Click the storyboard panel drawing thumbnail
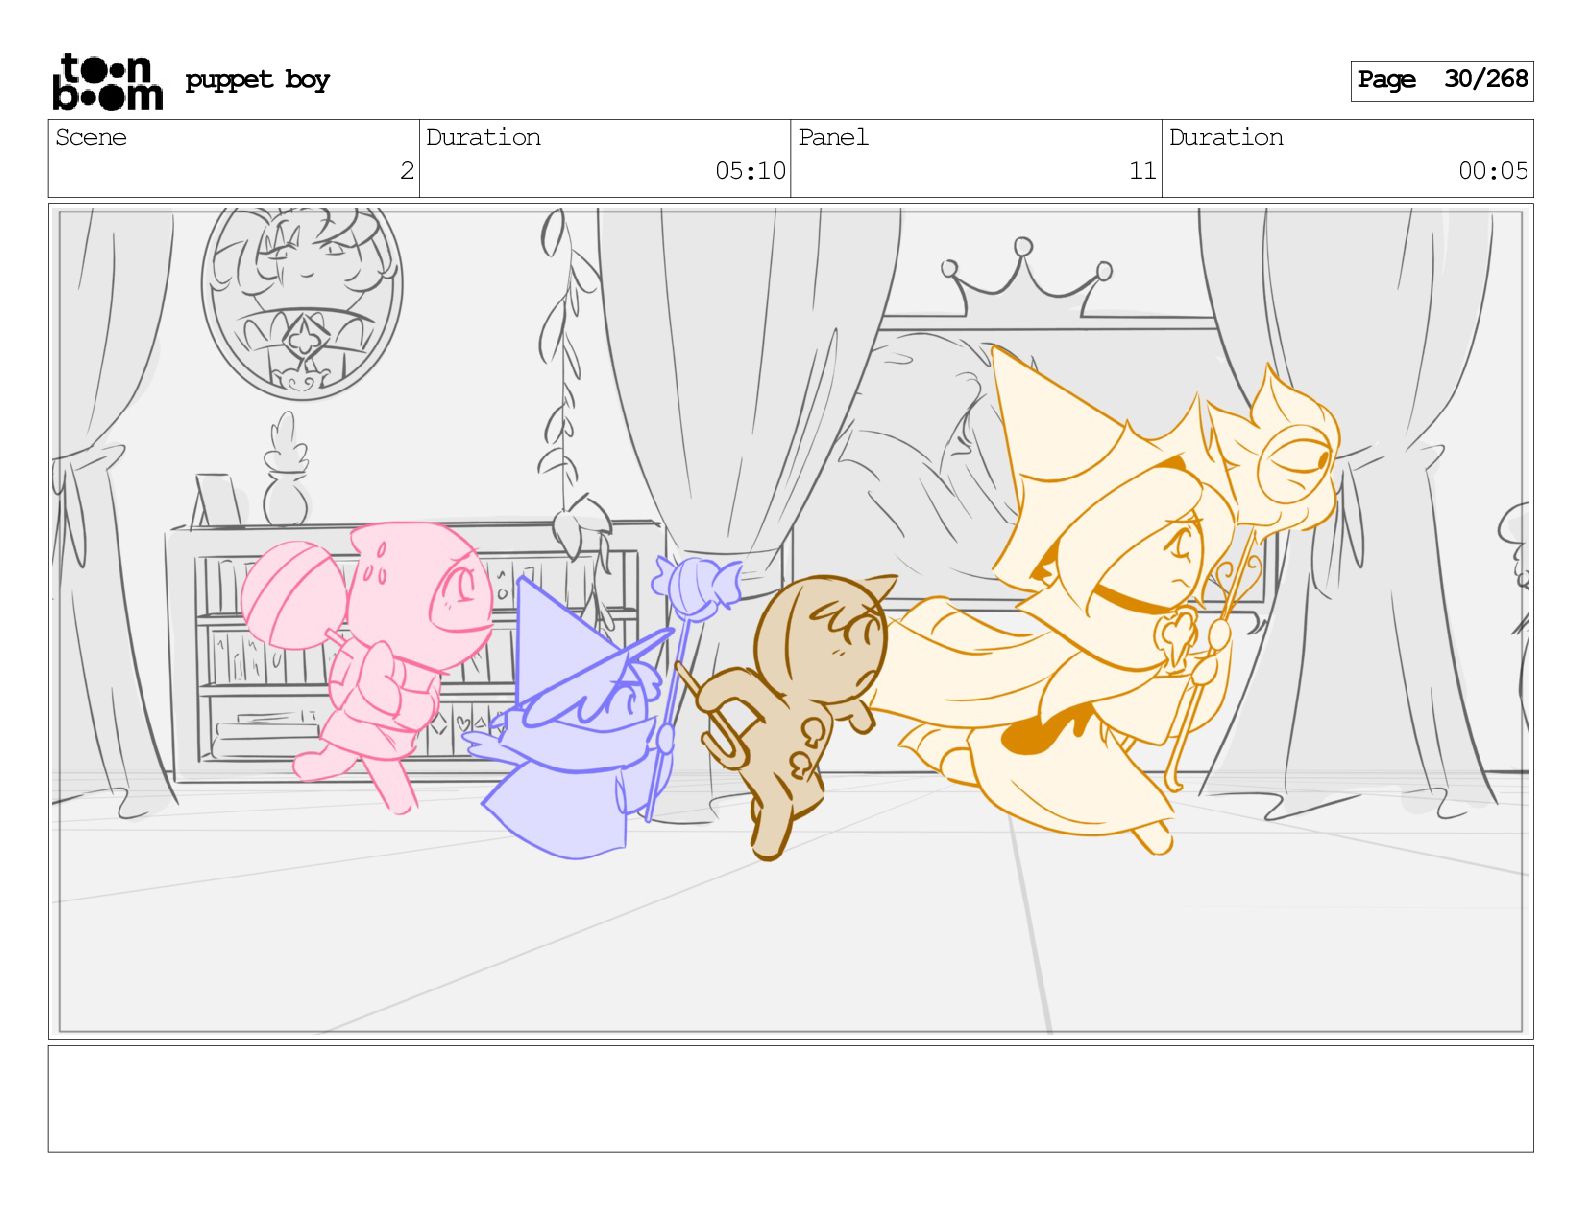The width and height of the screenshot is (1584, 1224). tap(791, 621)
